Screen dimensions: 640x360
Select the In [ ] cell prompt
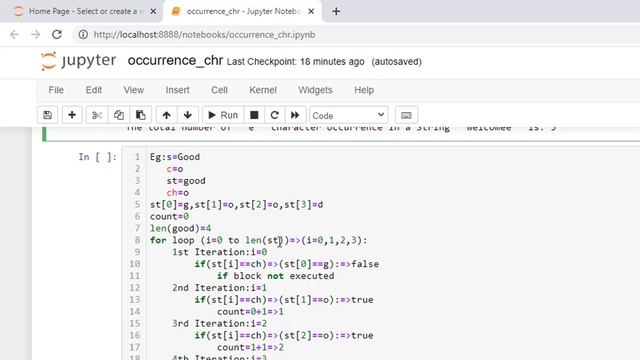pos(98,157)
